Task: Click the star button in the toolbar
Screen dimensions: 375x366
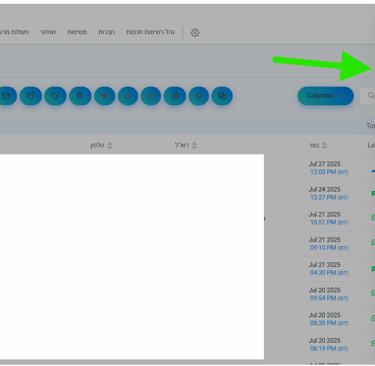Action: pos(104,96)
